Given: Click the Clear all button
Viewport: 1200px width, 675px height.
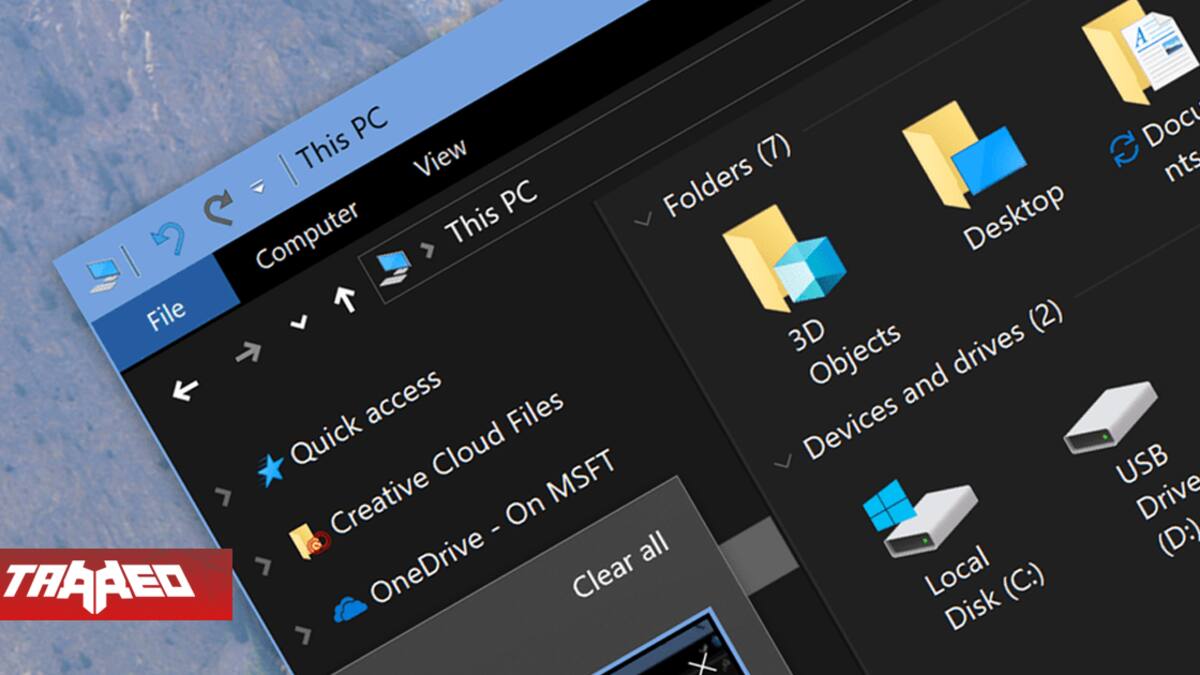Looking at the screenshot, I should coord(620,565).
